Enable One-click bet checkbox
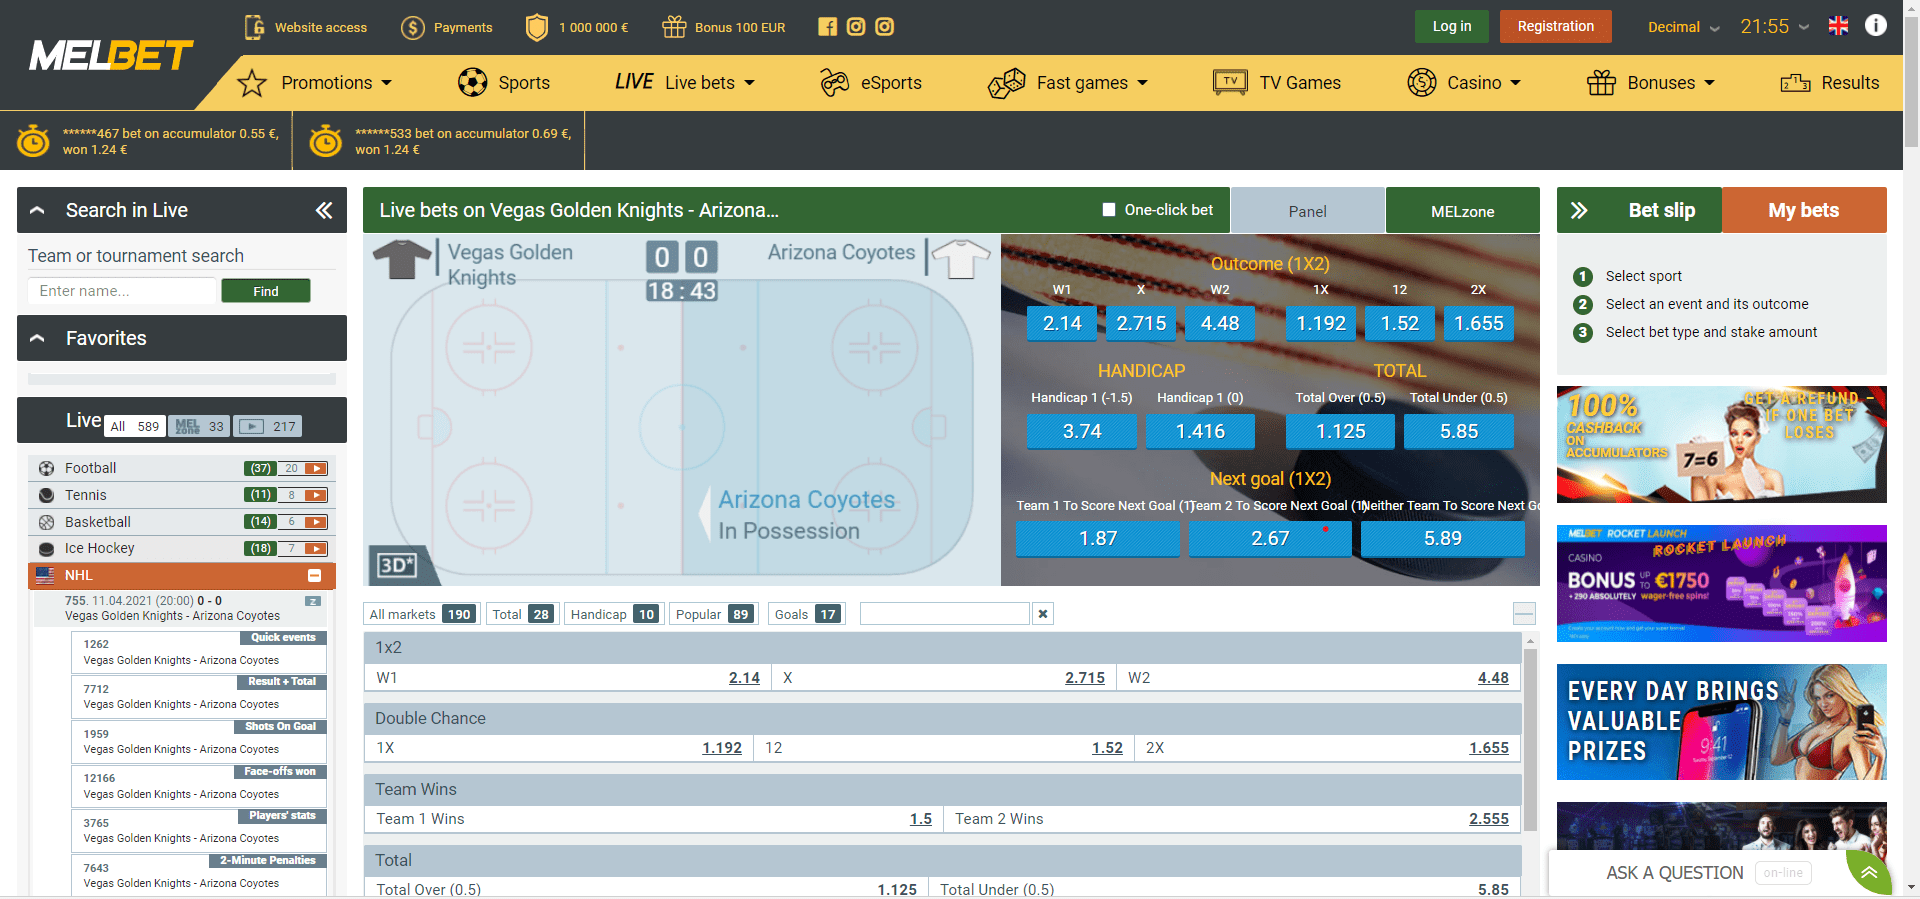Image resolution: width=1920 pixels, height=899 pixels. [x=1108, y=210]
